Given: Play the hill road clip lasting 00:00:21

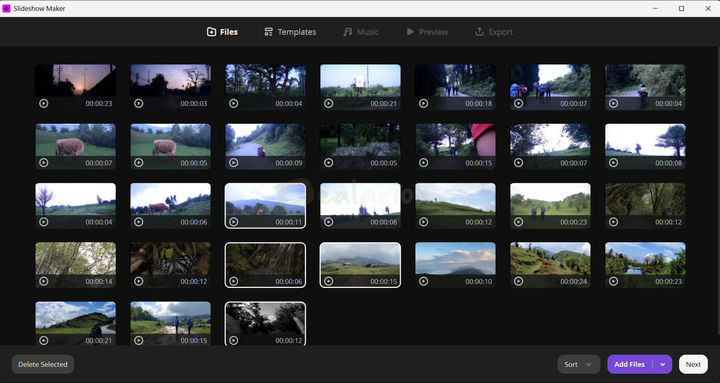Looking at the screenshot, I should (x=44, y=340).
